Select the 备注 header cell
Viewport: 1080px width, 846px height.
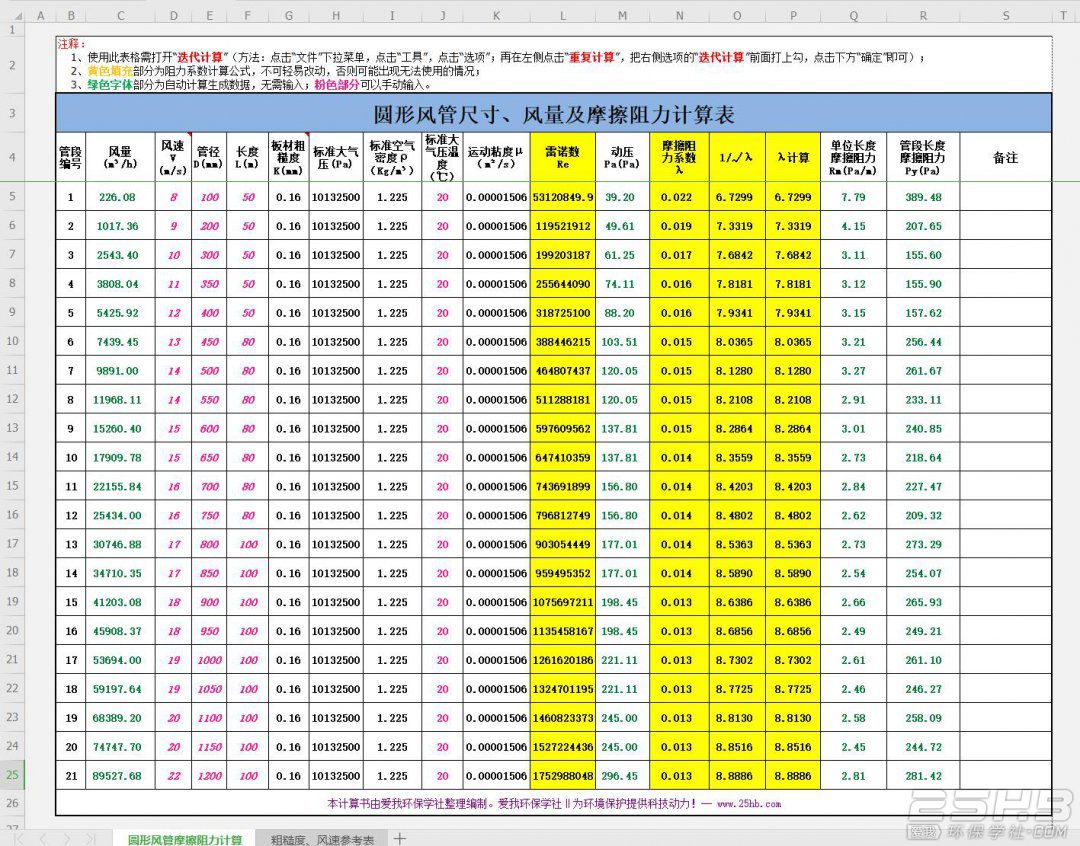click(x=1006, y=158)
